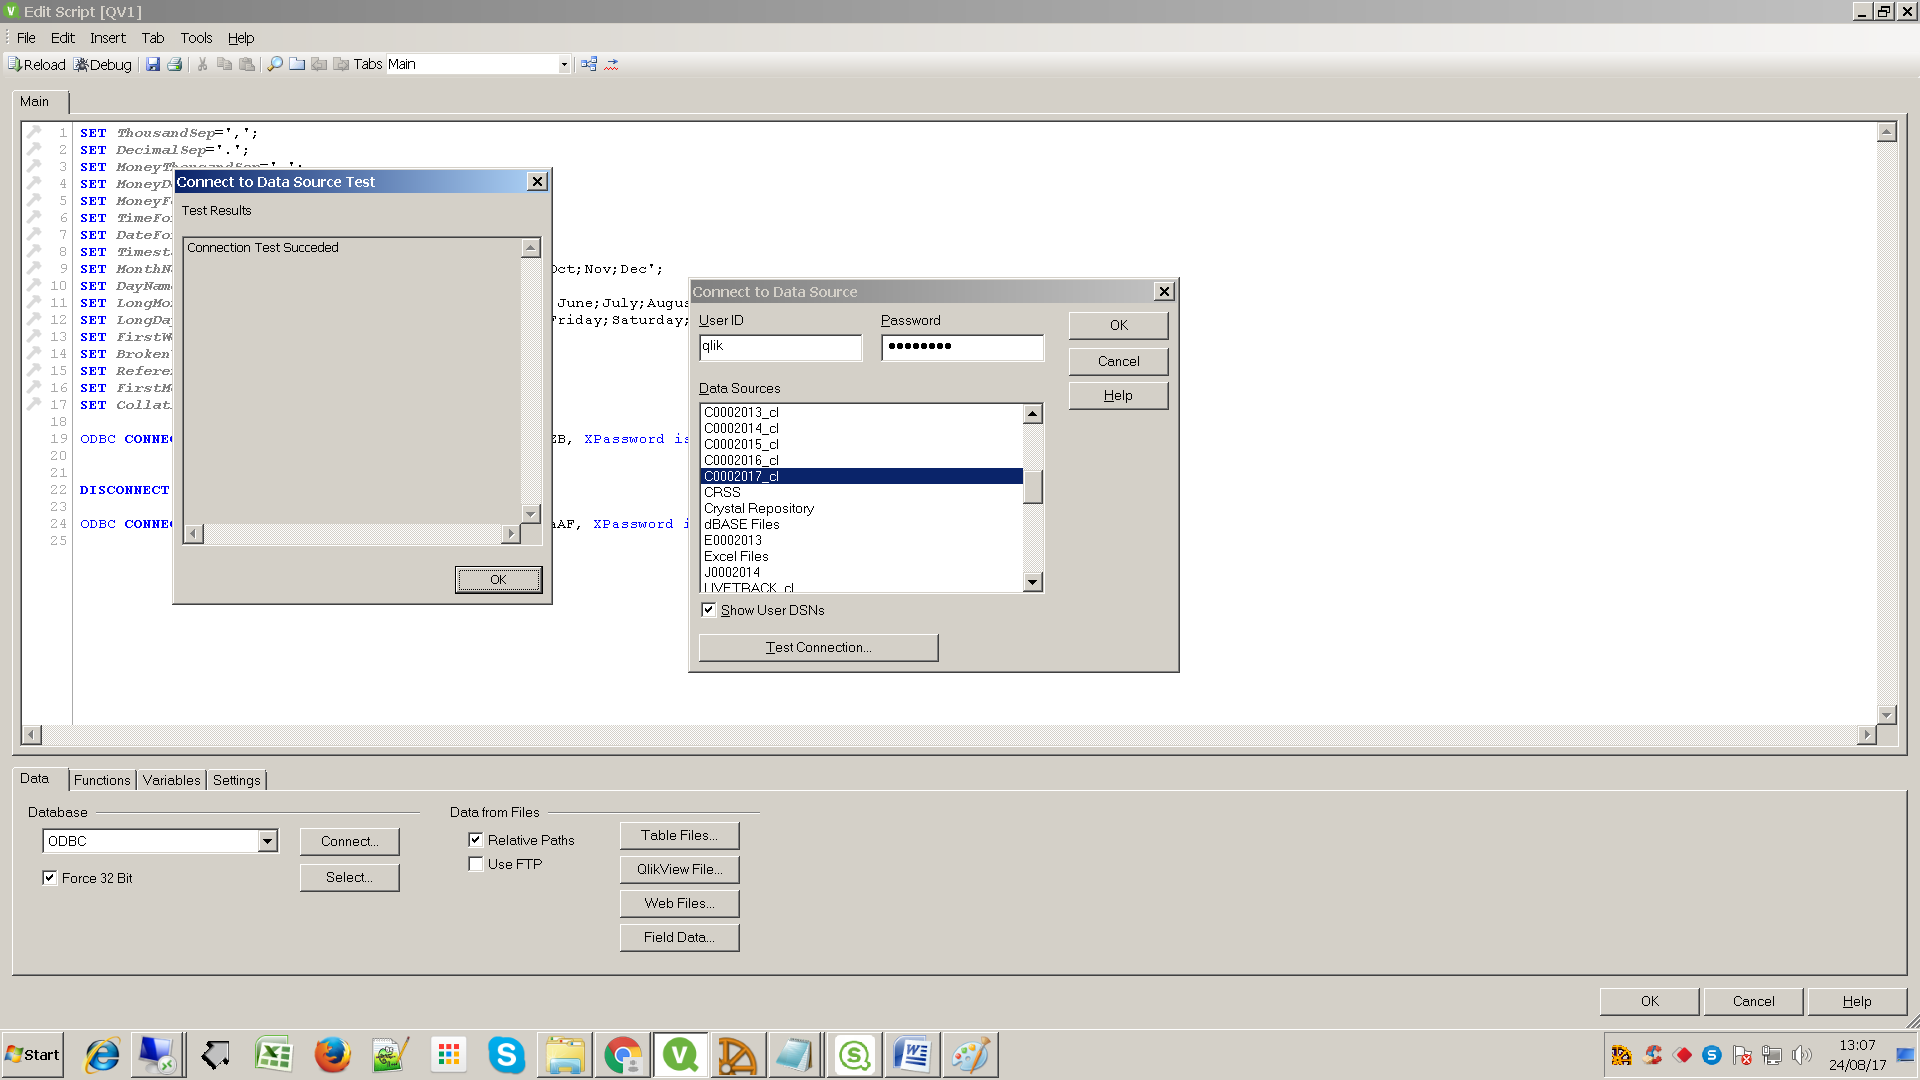Launch Firefox from the taskbar

(332, 1055)
